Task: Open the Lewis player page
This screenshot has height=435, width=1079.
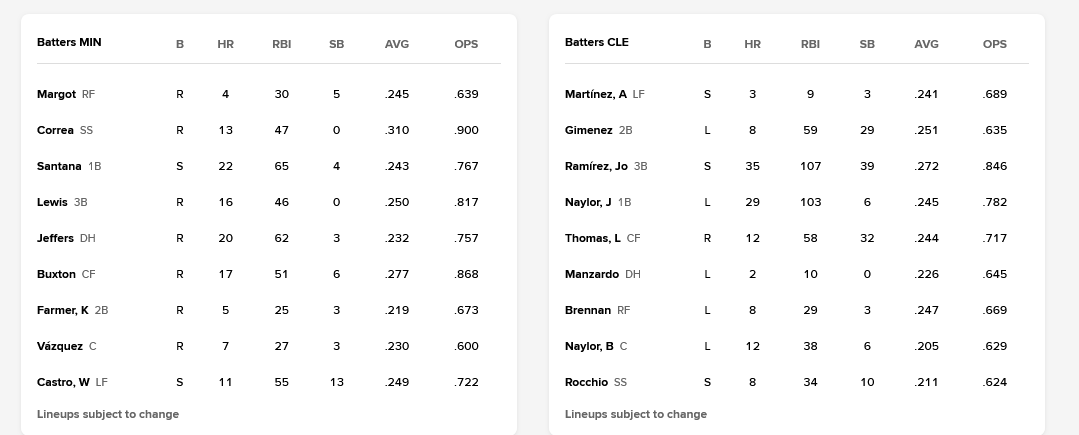Action: tap(52, 202)
